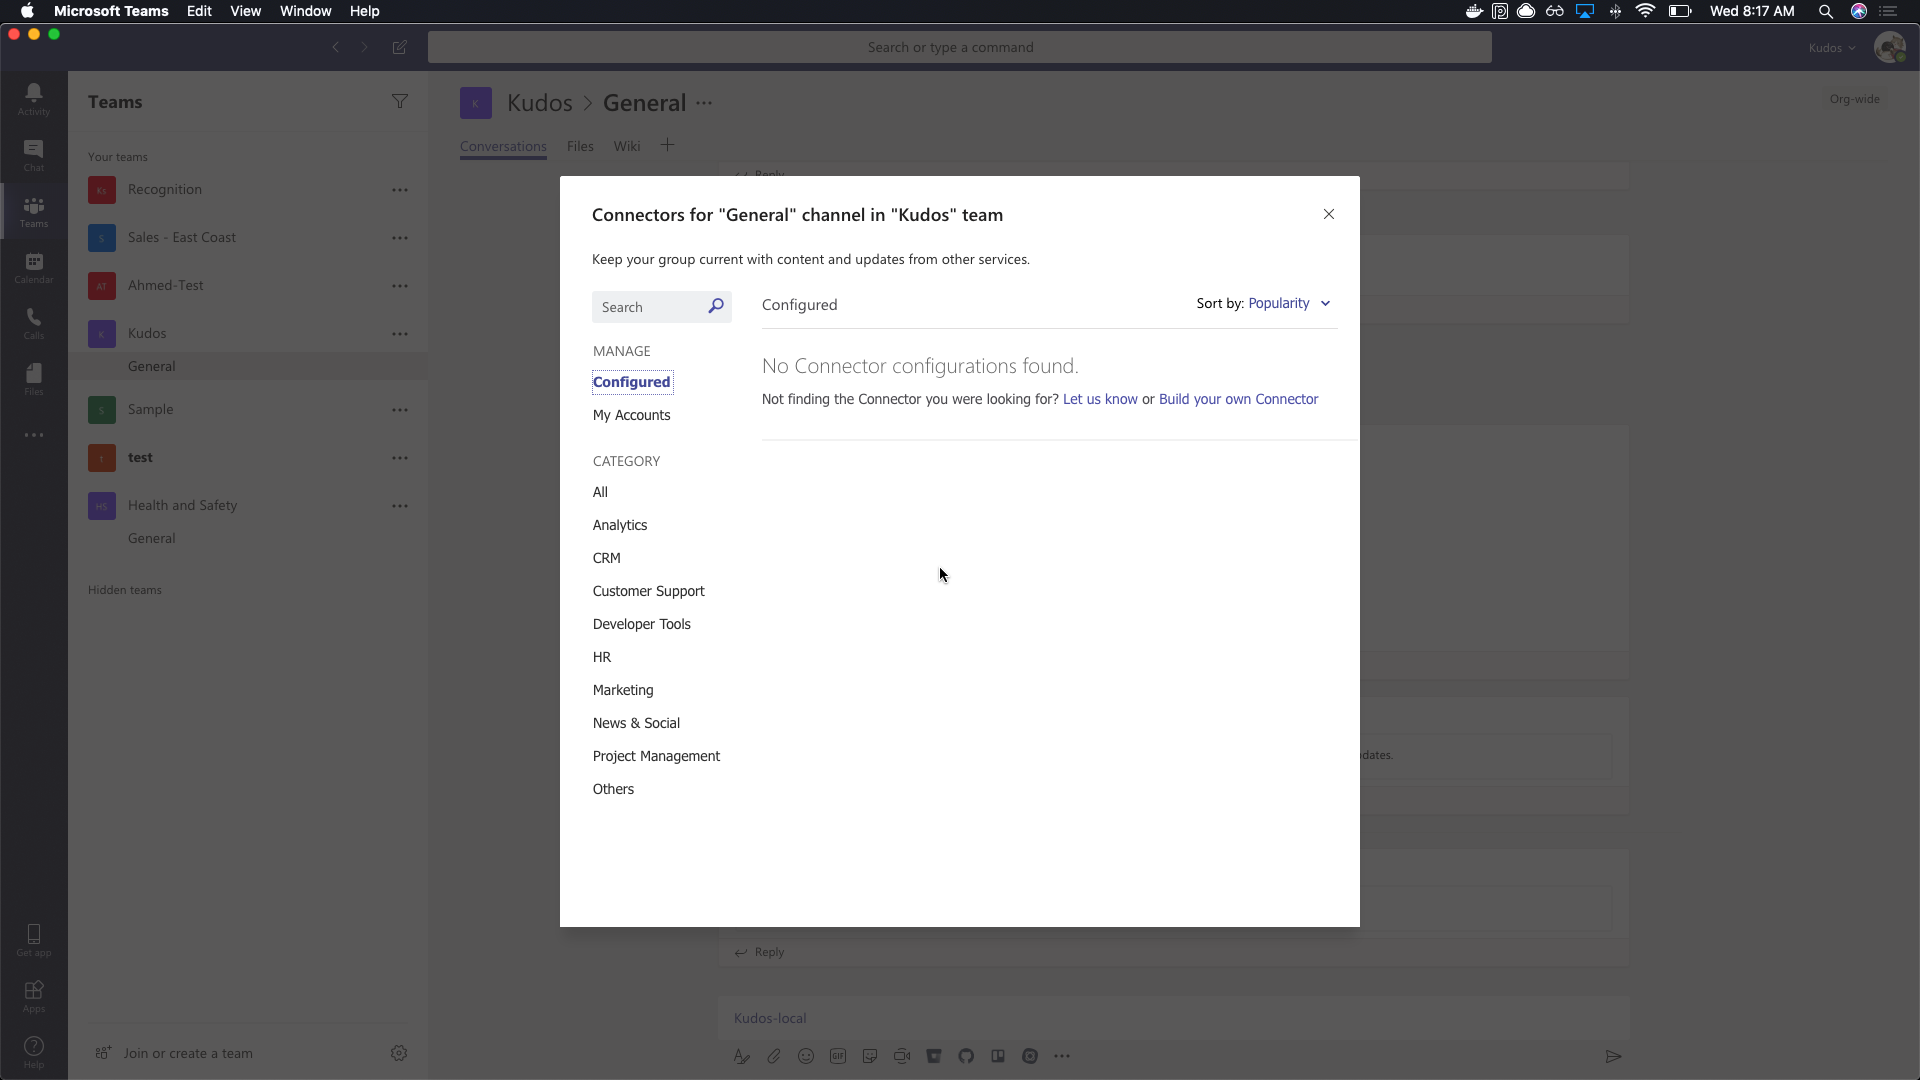The image size is (1920, 1080).
Task: Select the Analytics category
Action: pyautogui.click(x=620, y=525)
